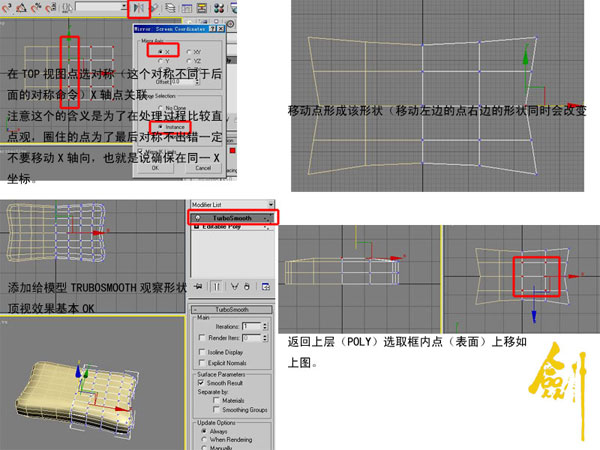Click the Angle Snap toggle icon
The height and width of the screenshot is (450, 600).
[x=21, y=8]
